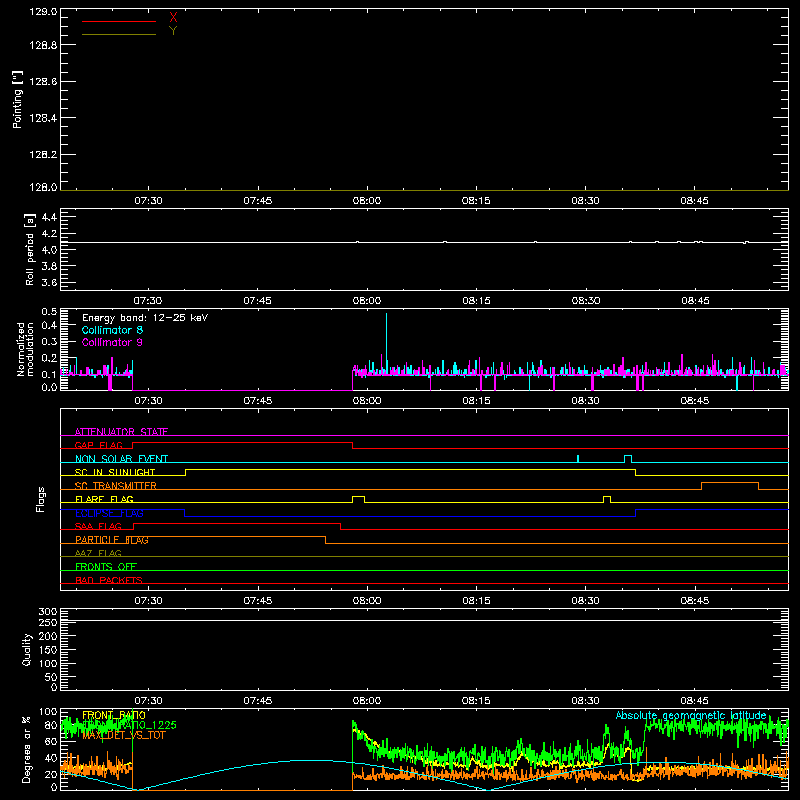Viewport: 800px width, 800px height.
Task: Click the red X legend line
Action: coord(119,21)
